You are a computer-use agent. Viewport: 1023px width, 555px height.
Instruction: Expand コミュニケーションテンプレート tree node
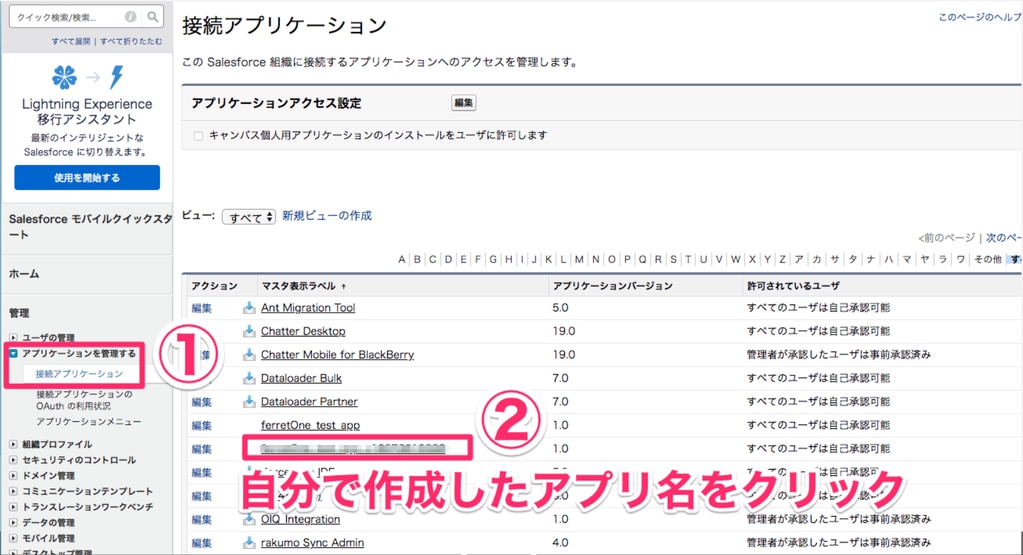[13, 491]
